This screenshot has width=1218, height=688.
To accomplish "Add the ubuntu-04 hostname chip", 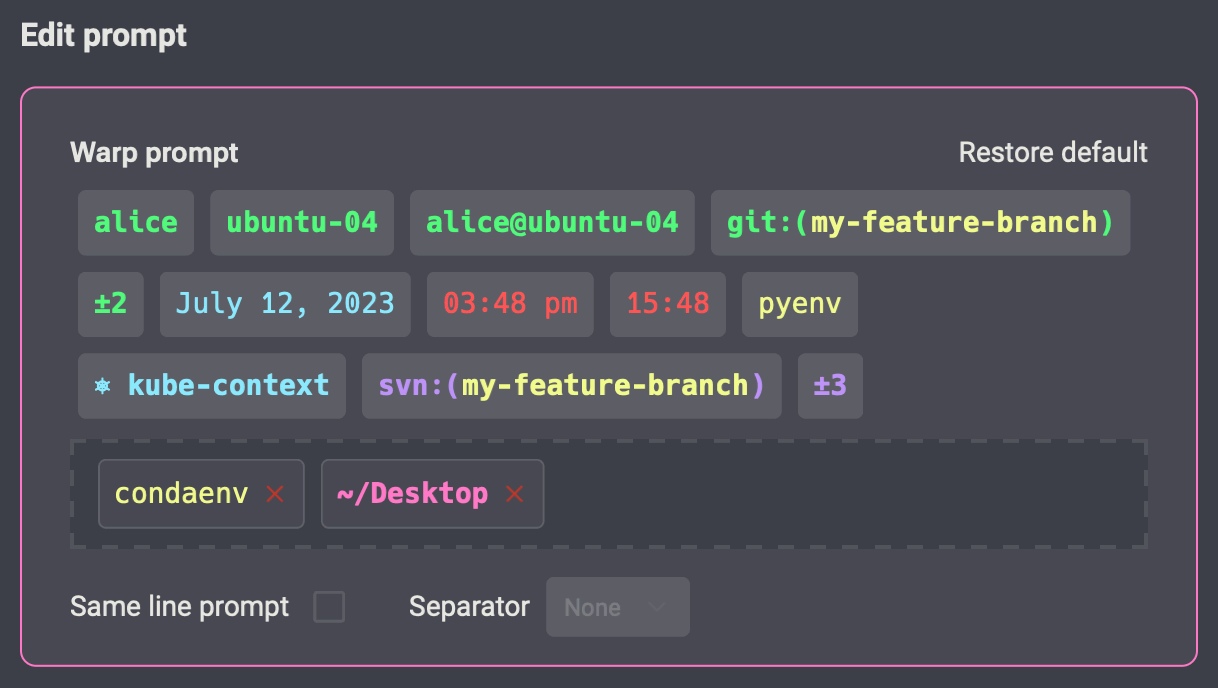I will pos(302,223).
